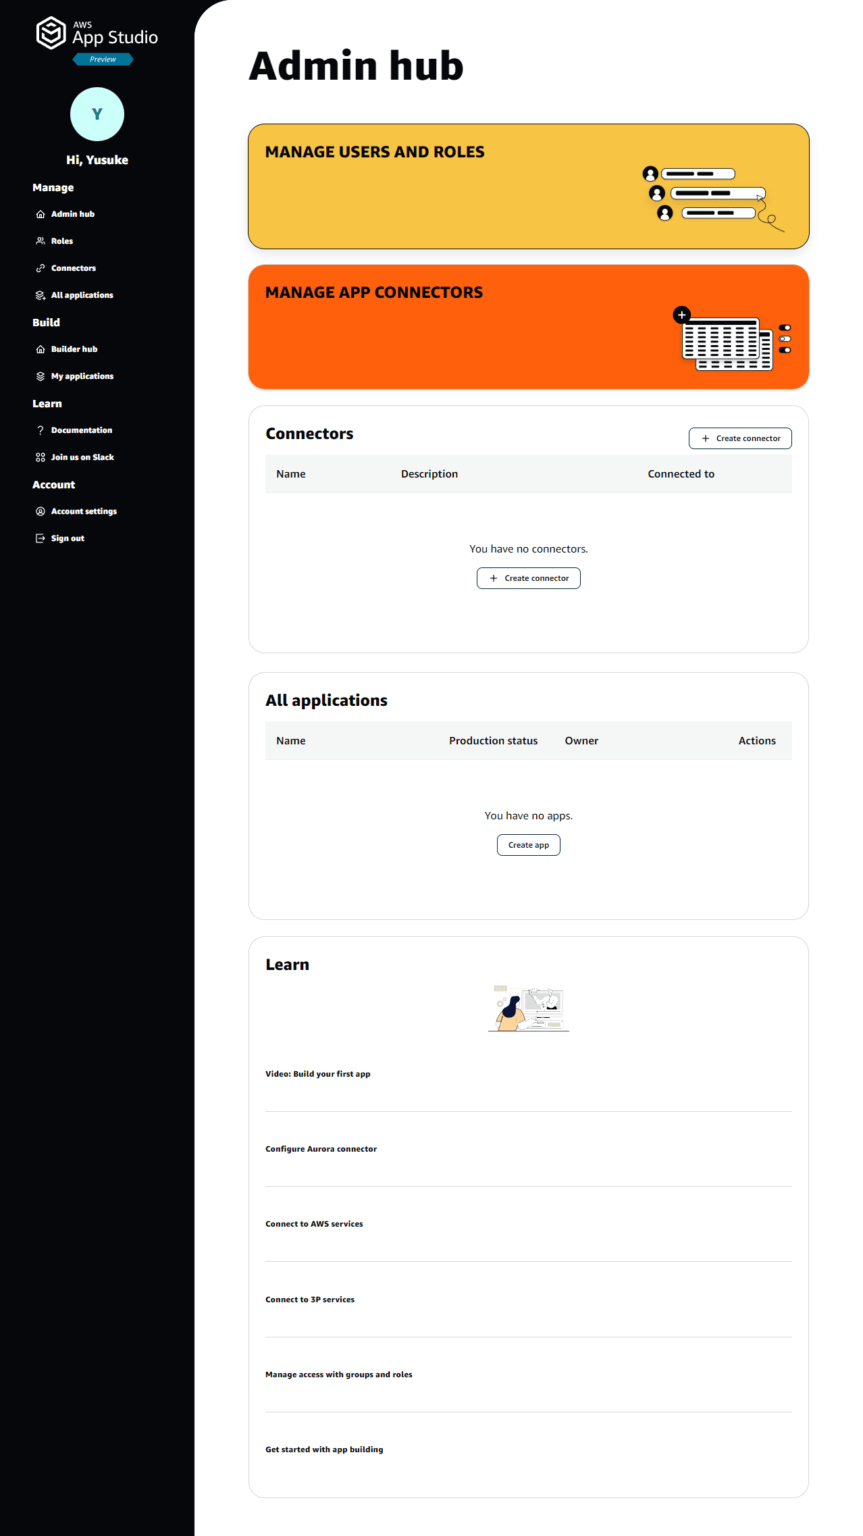Open the Roles page from the sidebar
Image resolution: width=863 pixels, height=1536 pixels.
click(x=62, y=240)
